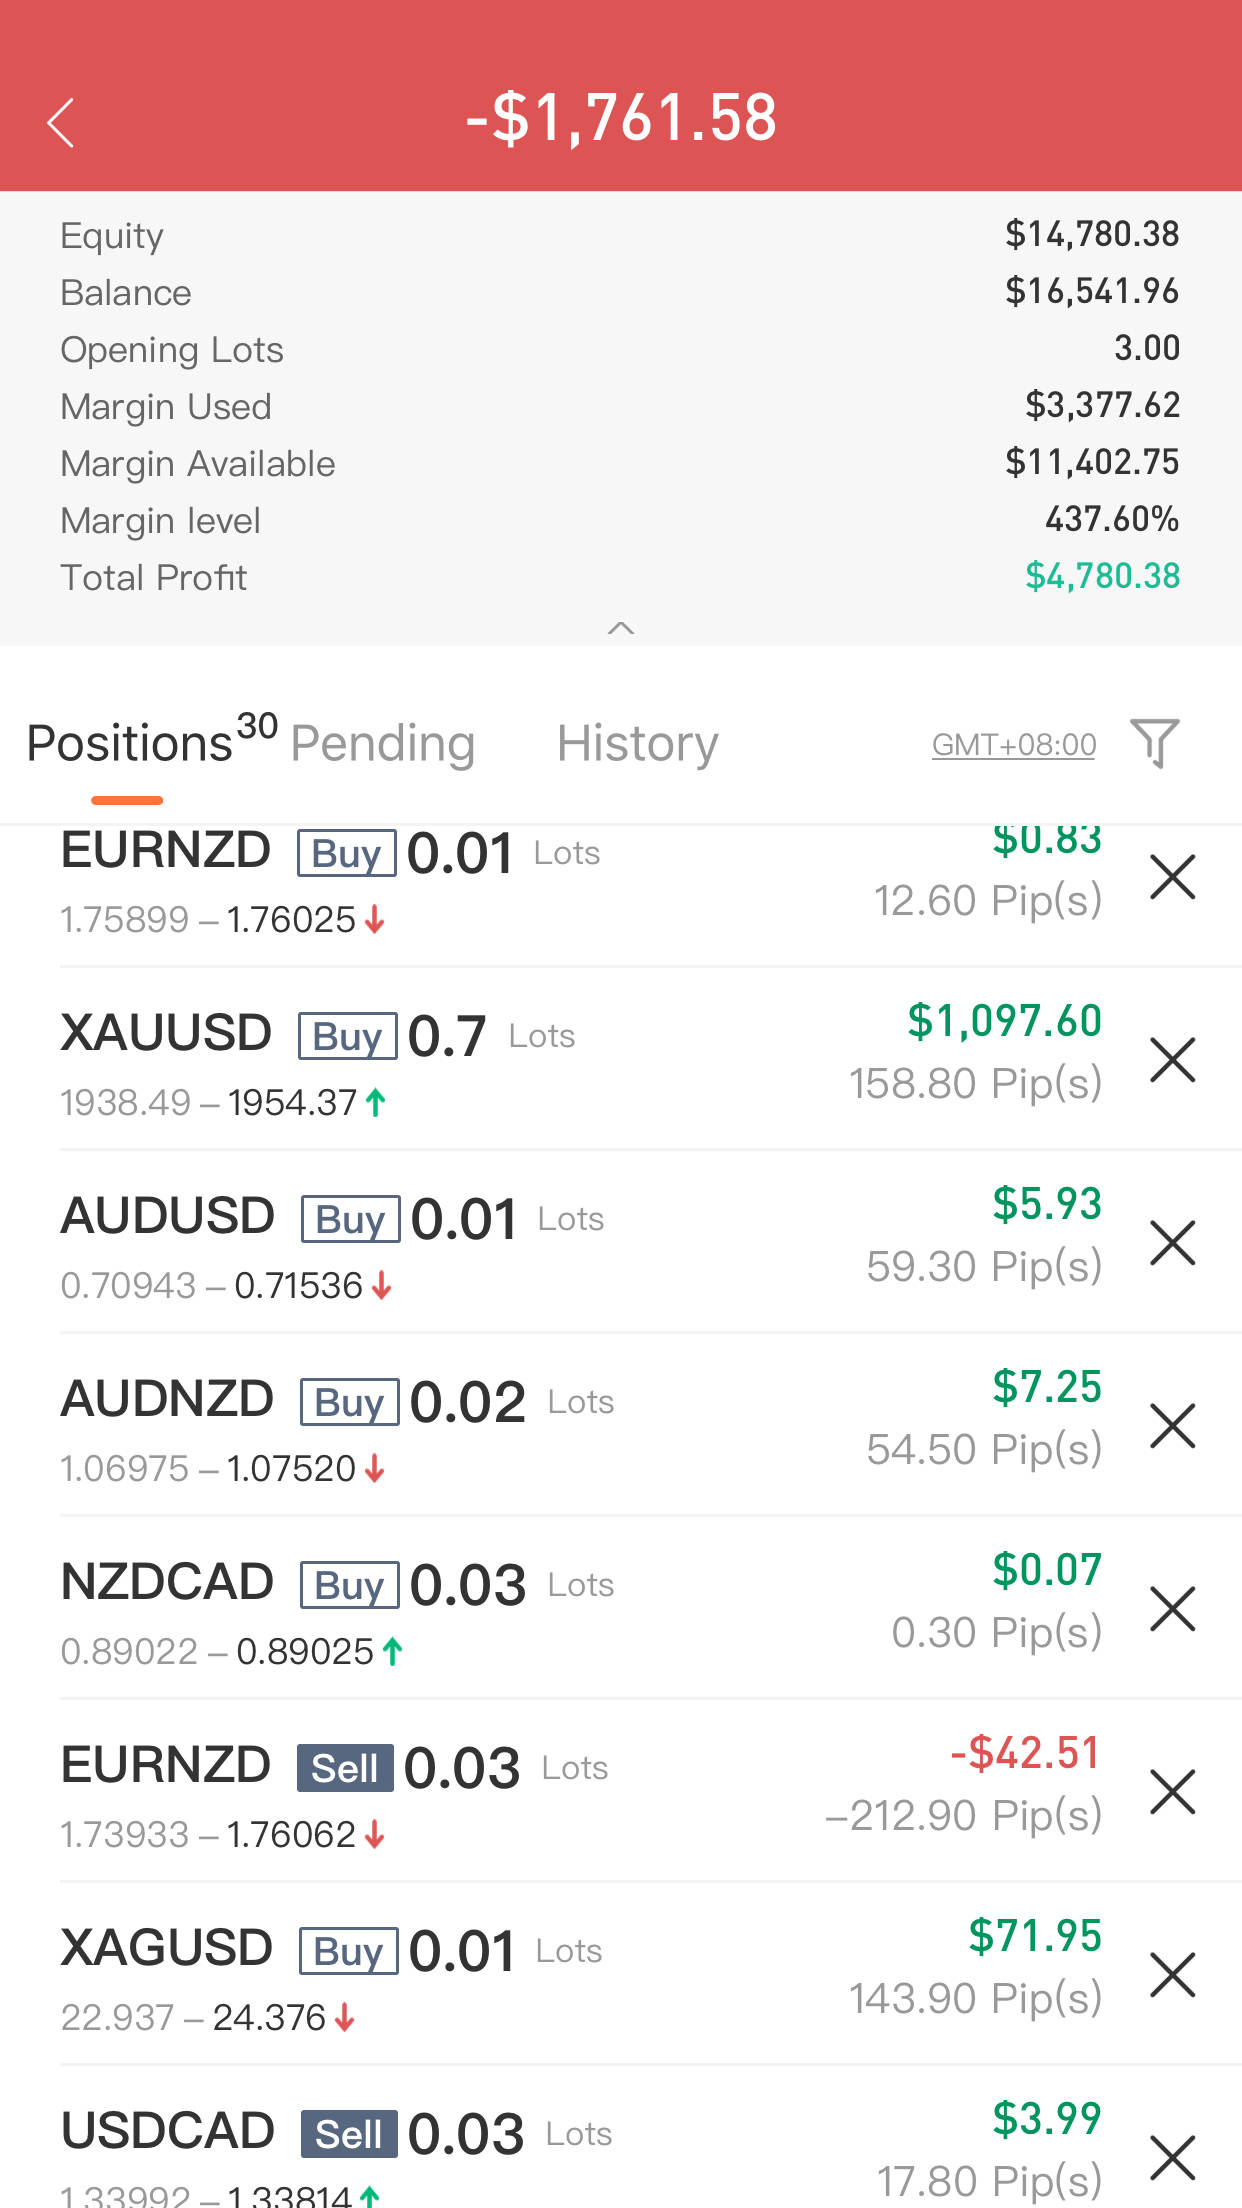
Task: Collapse the account summary panel chevron
Action: [x=621, y=628]
